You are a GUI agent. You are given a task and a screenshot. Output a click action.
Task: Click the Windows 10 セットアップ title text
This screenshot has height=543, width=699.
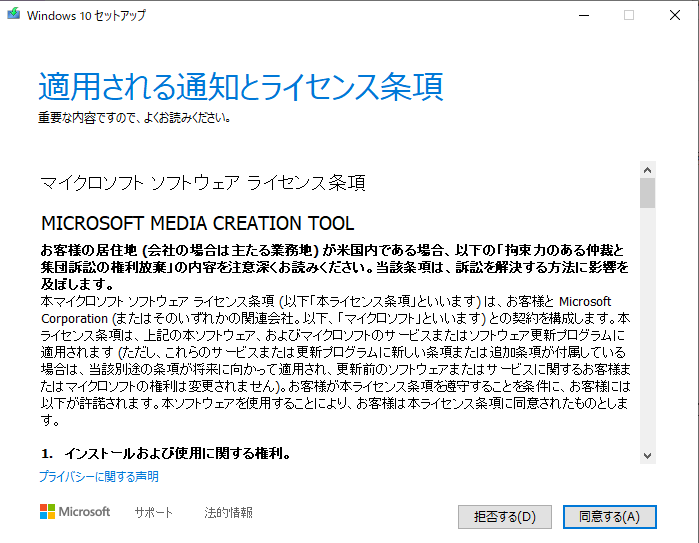point(86,16)
